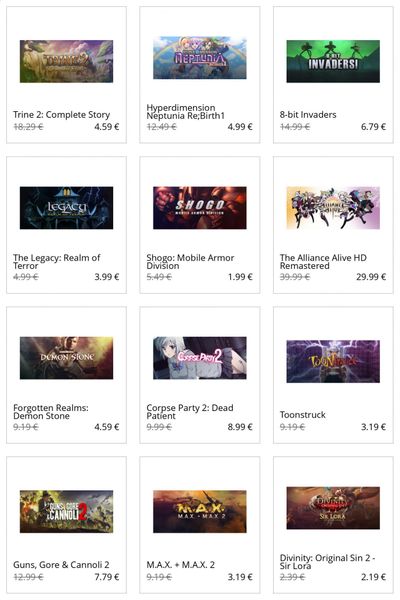Open the Toonstruck game artwork
Screen dimensions: 400x600
[x=333, y=361]
